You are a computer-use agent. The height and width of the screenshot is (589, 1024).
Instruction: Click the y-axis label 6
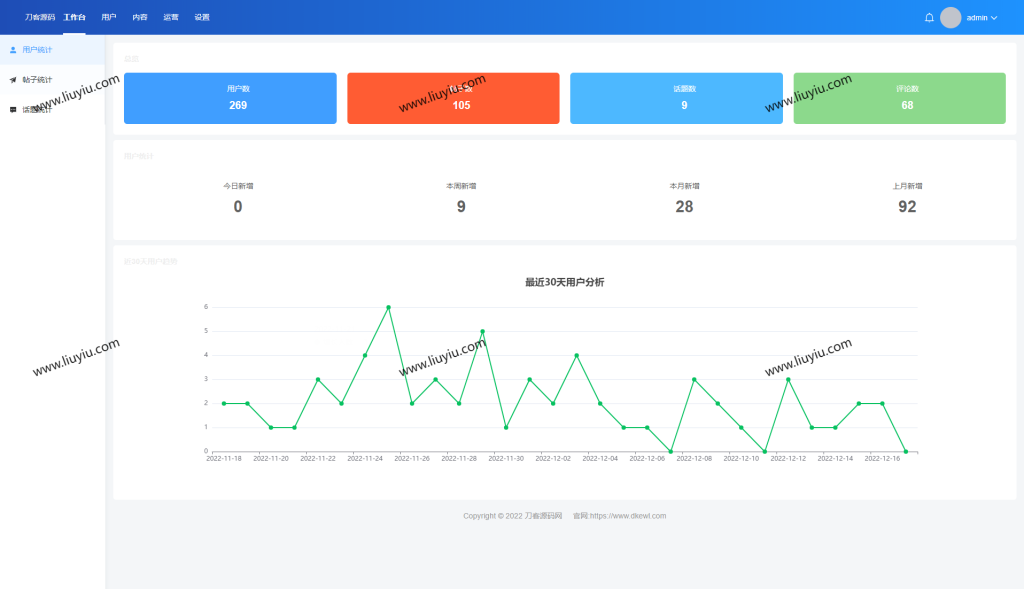[x=206, y=307]
